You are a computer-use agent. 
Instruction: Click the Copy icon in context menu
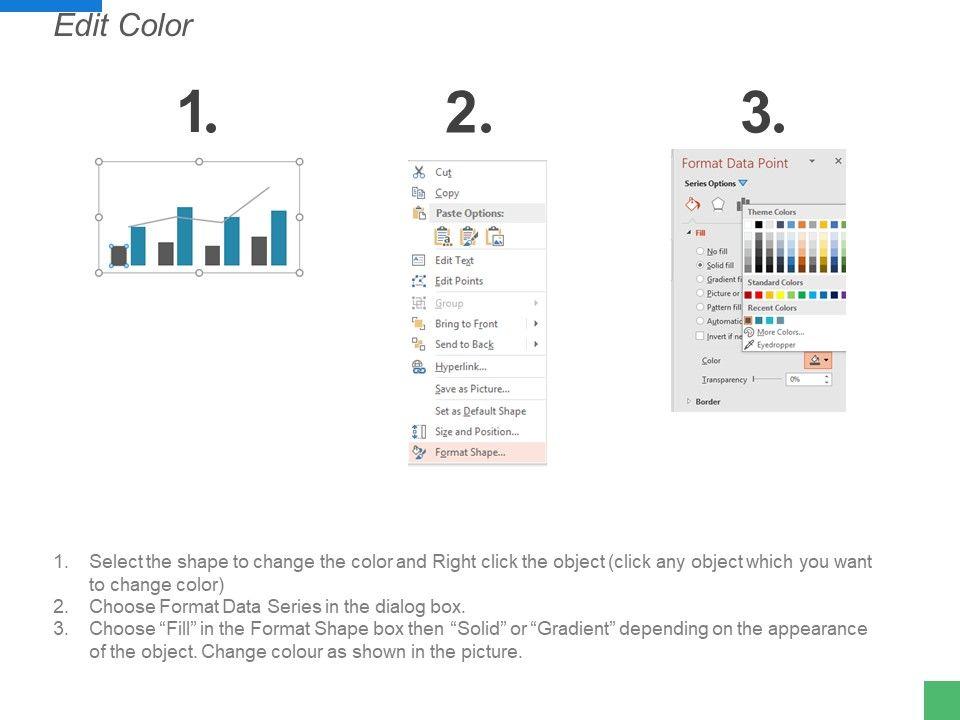pos(418,193)
